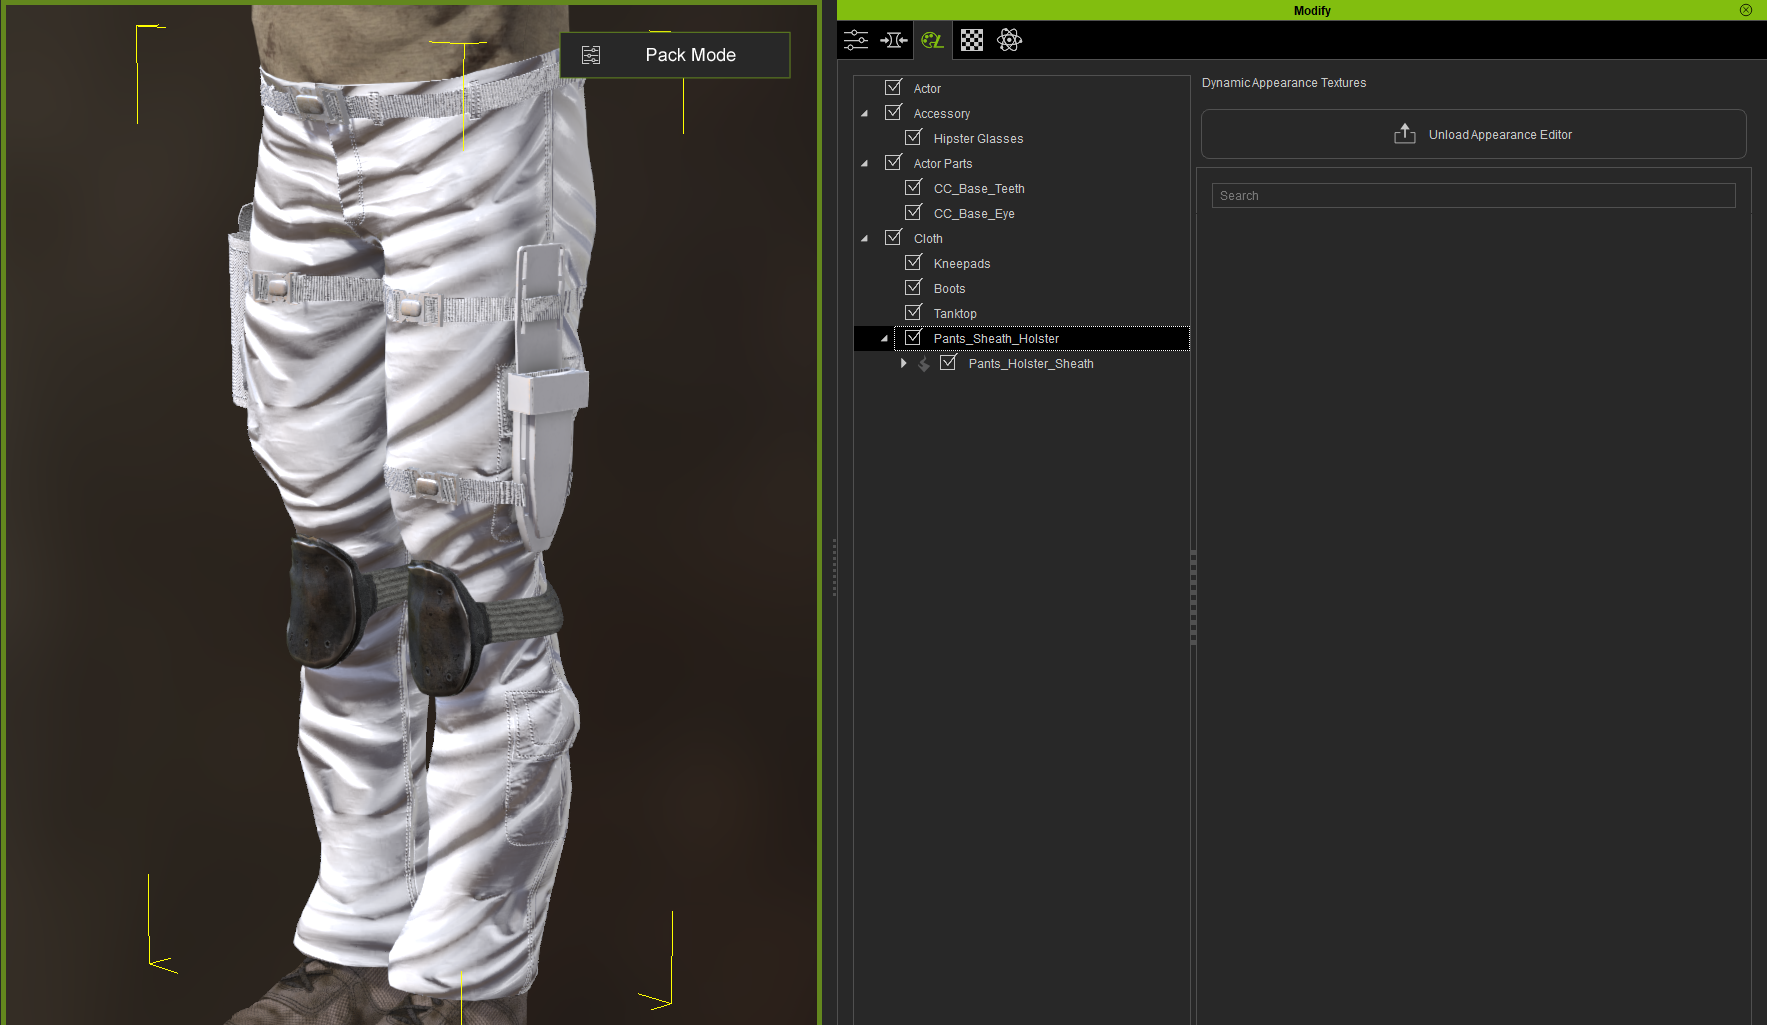1767x1025 pixels.
Task: Collapse the Accessory tree node
Action: pyautogui.click(x=865, y=114)
